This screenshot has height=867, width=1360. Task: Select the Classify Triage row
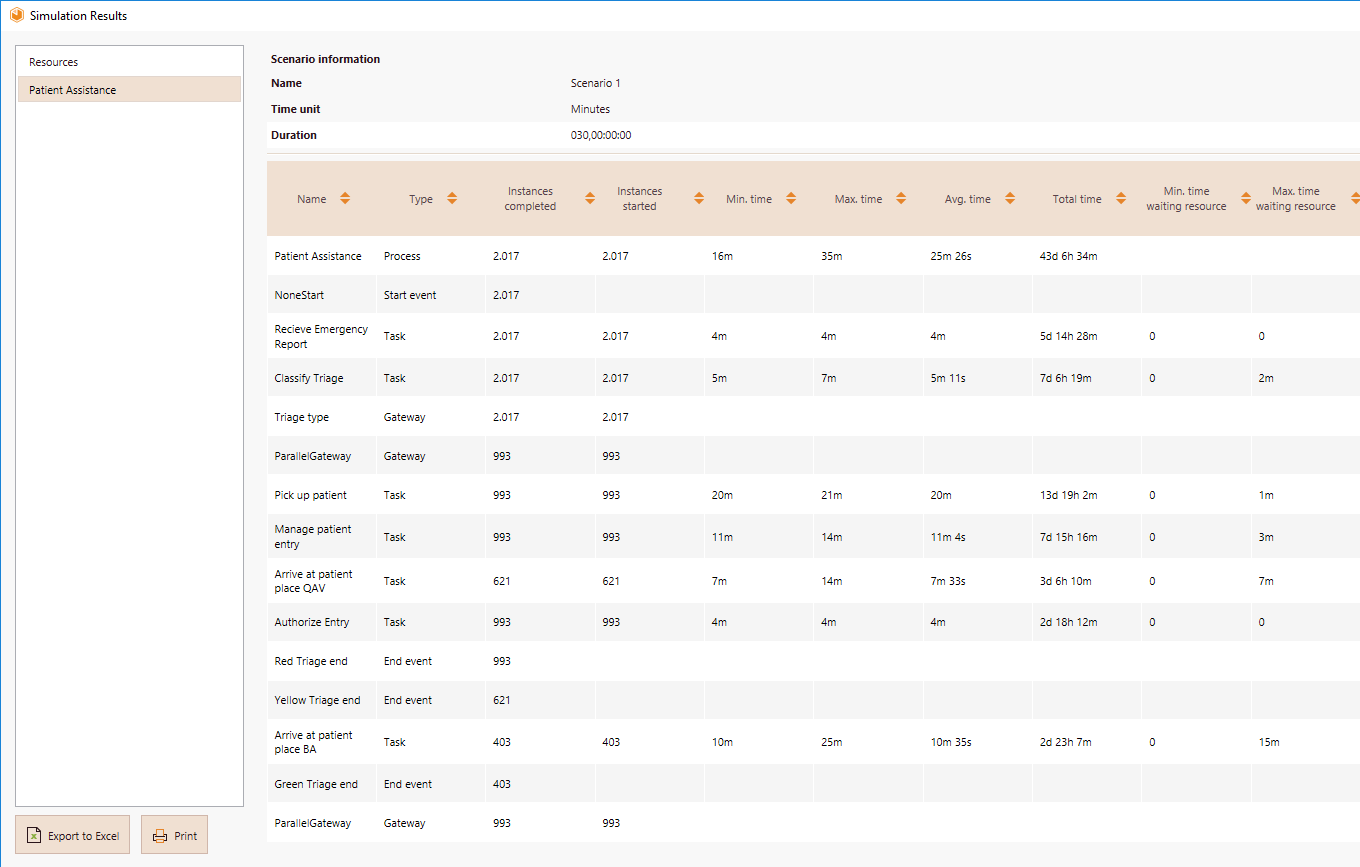click(x=813, y=378)
